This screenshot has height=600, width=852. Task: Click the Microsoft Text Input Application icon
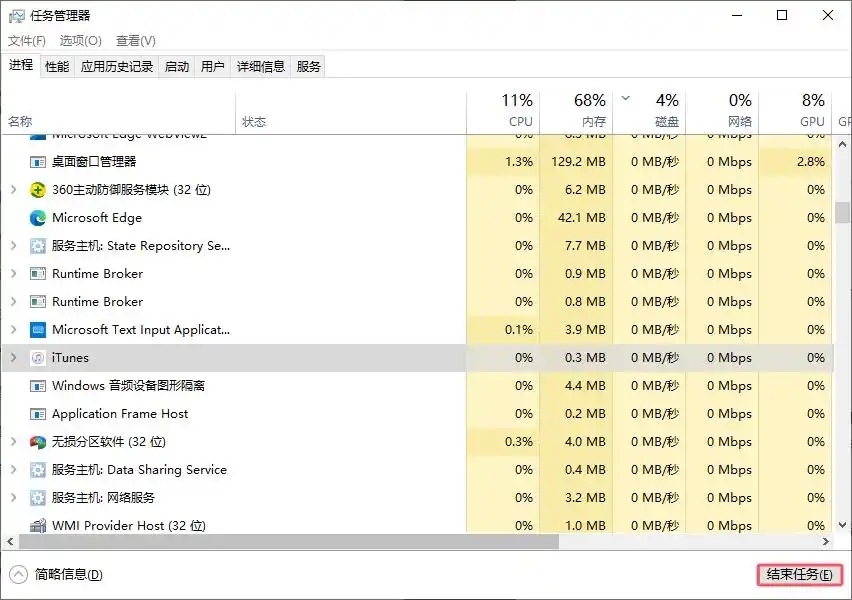(x=37, y=330)
